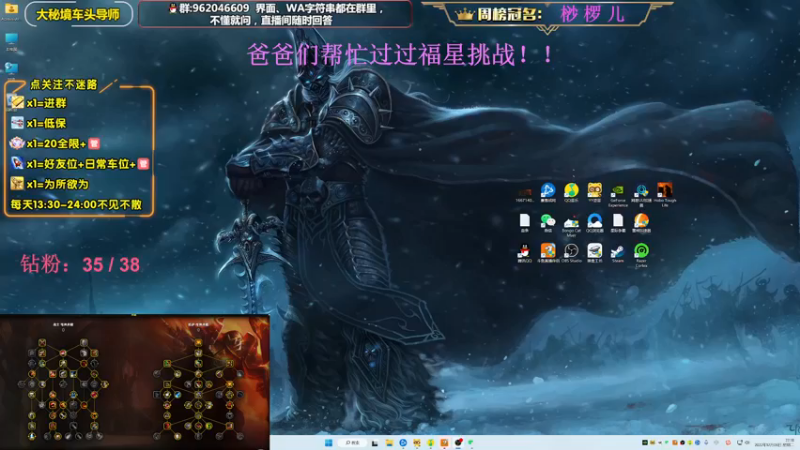Launch Steam from the desktop

[x=618, y=253]
